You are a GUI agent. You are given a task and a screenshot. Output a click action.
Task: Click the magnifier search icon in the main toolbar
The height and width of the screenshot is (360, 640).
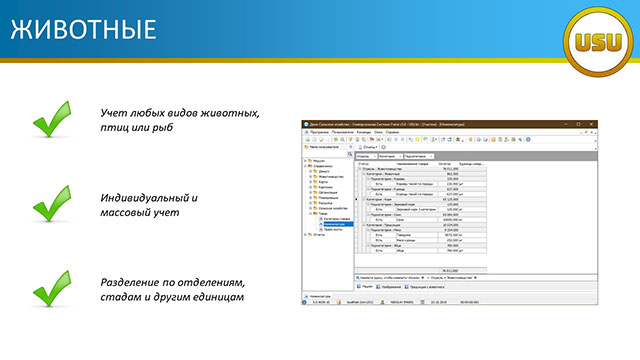pyautogui.click(x=342, y=140)
